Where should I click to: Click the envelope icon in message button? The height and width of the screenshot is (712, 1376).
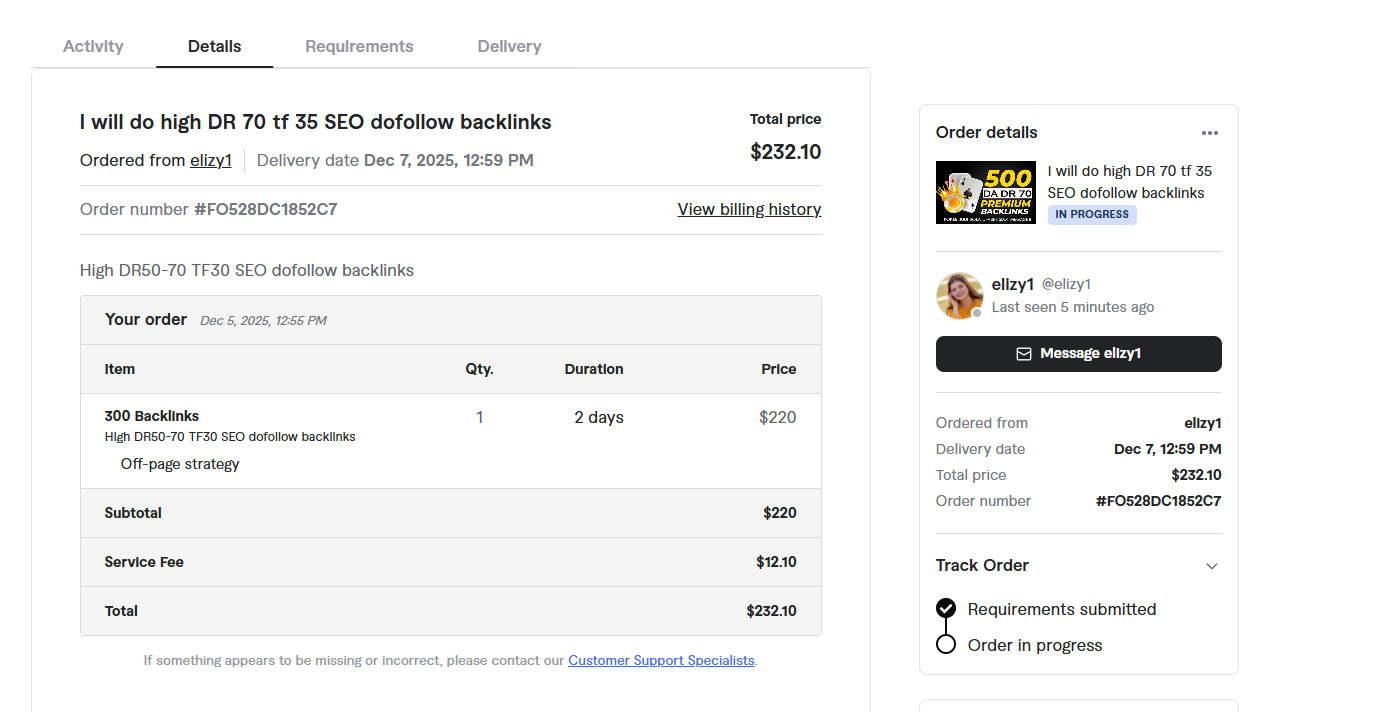tap(1023, 354)
